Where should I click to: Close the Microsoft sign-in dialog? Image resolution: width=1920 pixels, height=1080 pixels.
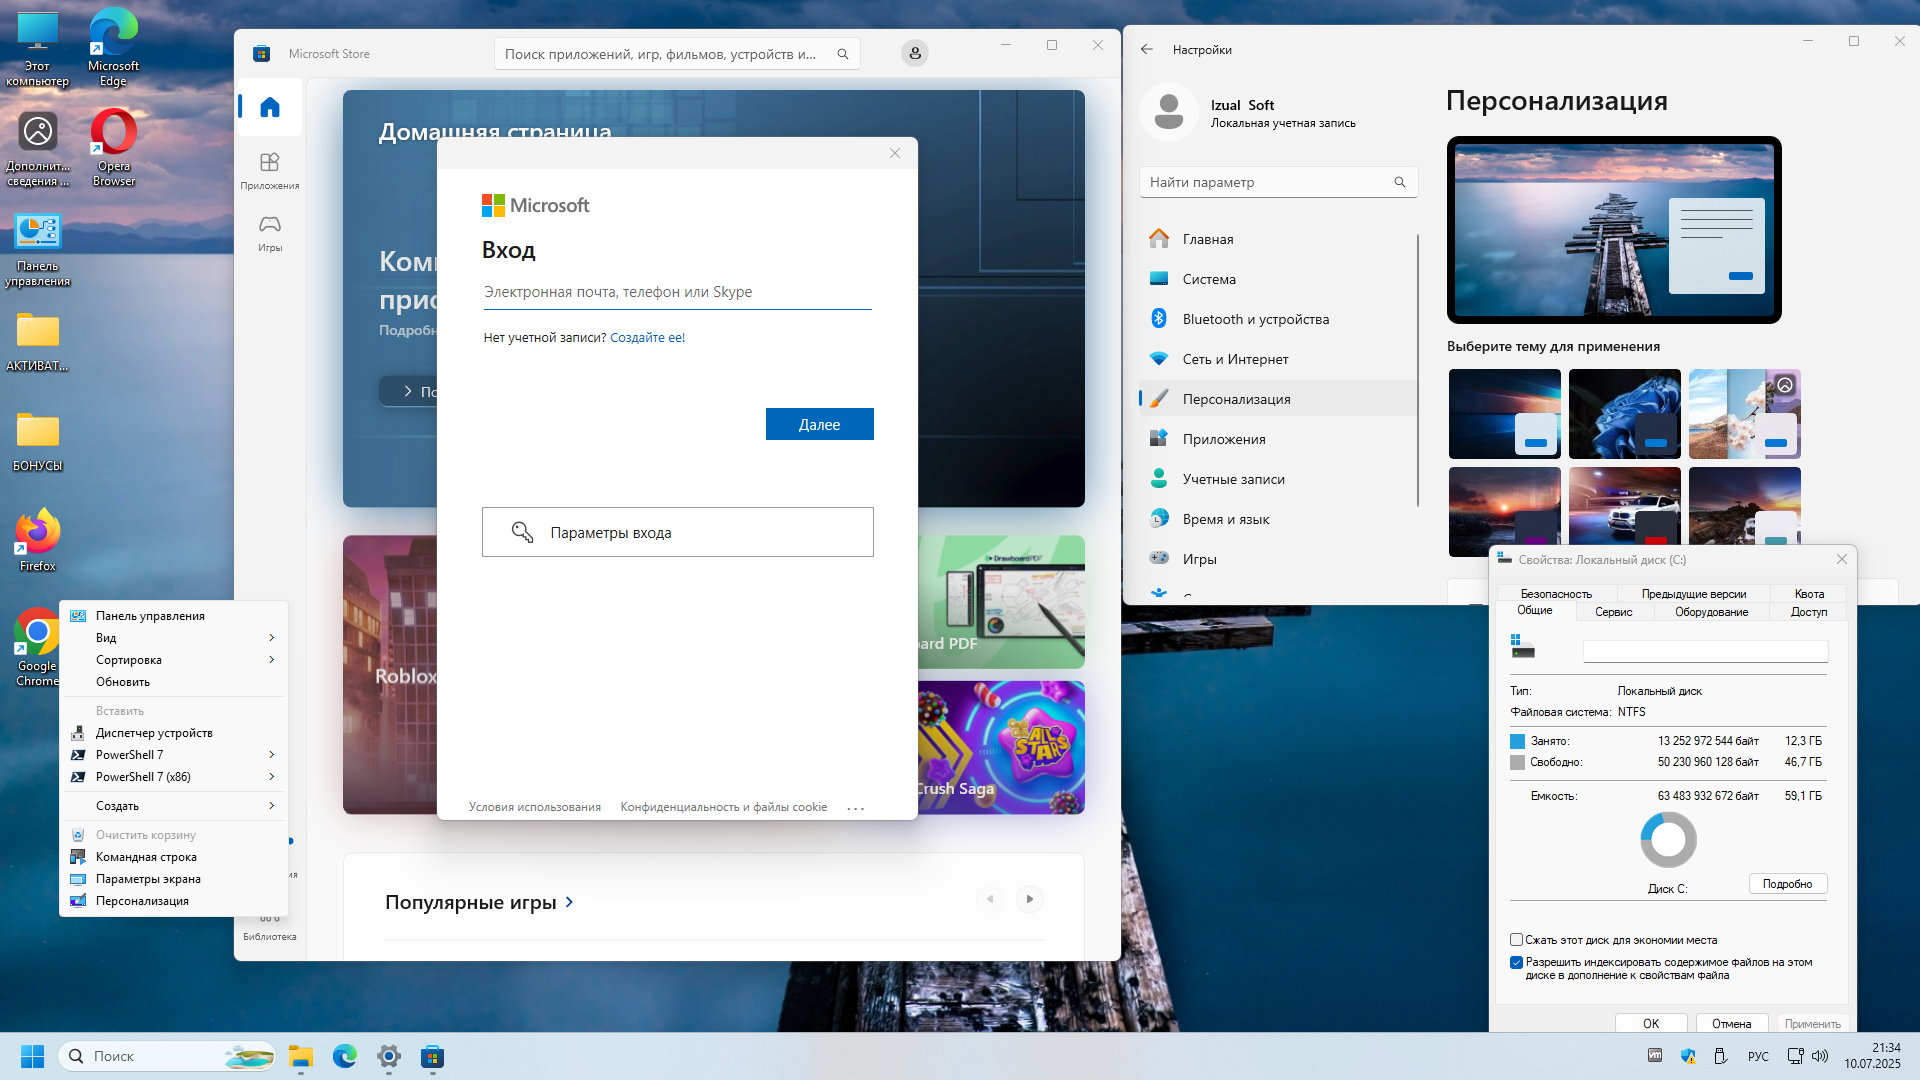(895, 153)
